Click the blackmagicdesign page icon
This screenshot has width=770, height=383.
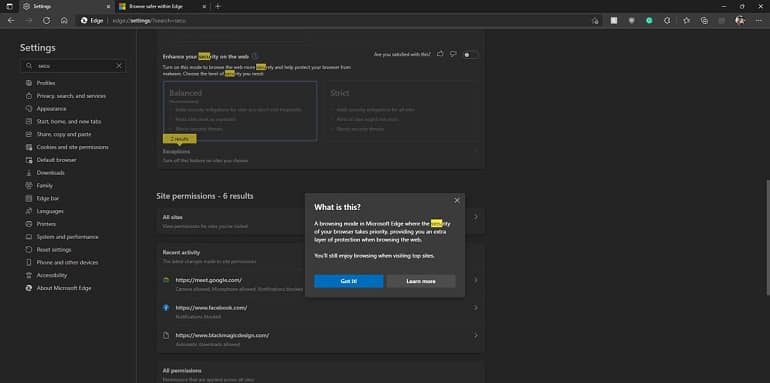[x=166, y=335]
